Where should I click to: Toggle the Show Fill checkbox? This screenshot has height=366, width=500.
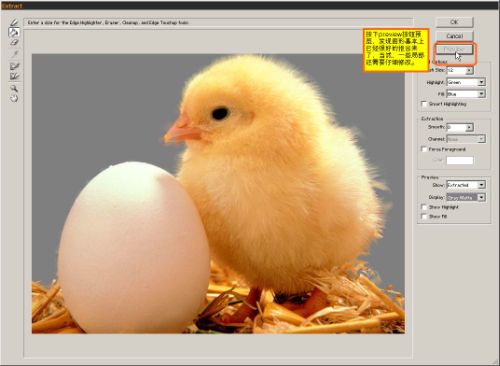tap(424, 217)
